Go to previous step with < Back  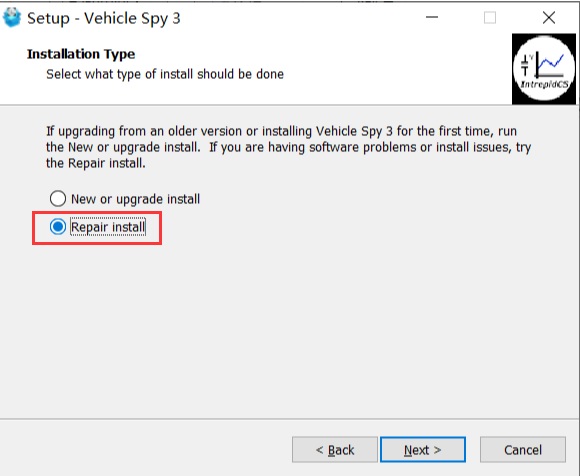click(335, 450)
